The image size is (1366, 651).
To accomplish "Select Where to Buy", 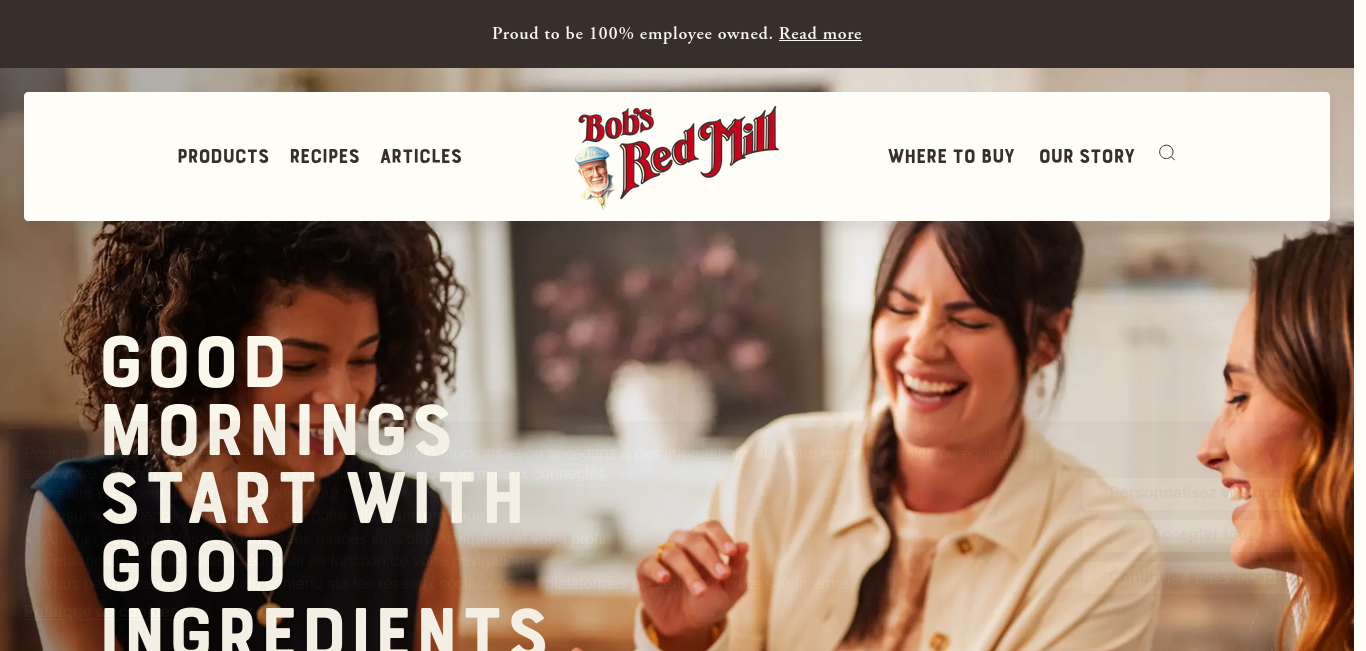I will click(x=951, y=156).
